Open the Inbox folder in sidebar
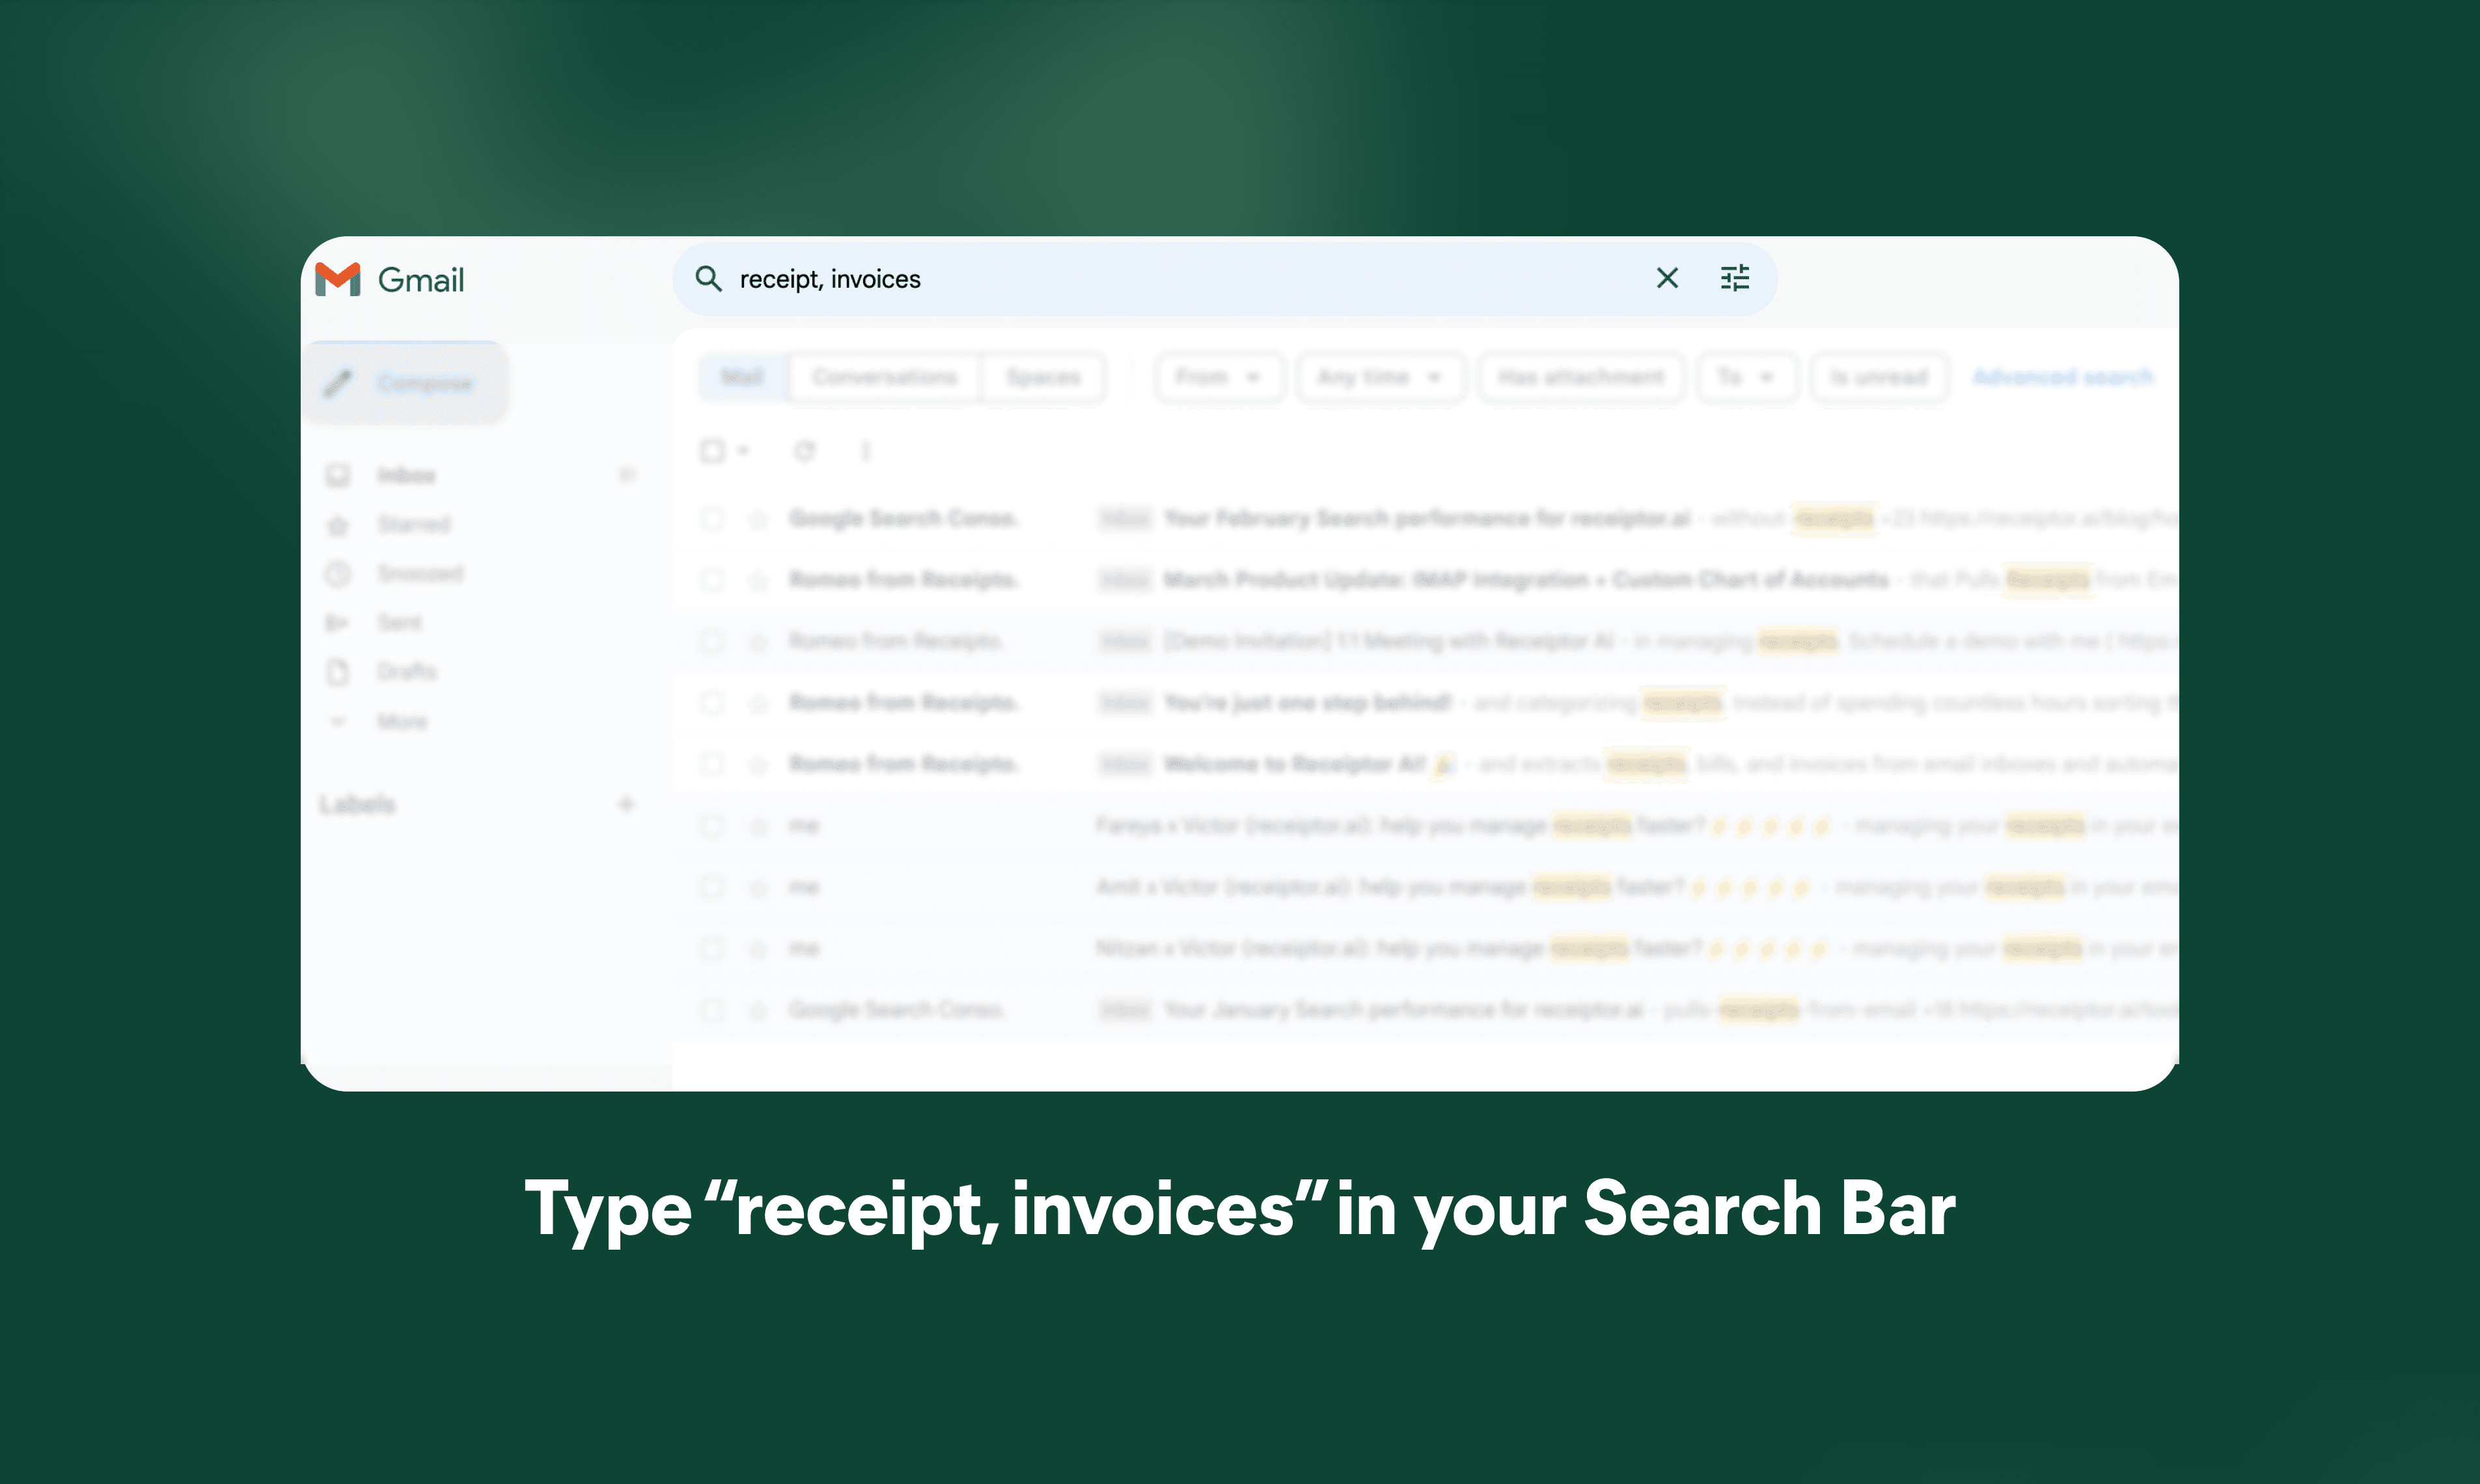Image resolution: width=2480 pixels, height=1484 pixels. pyautogui.click(x=406, y=475)
